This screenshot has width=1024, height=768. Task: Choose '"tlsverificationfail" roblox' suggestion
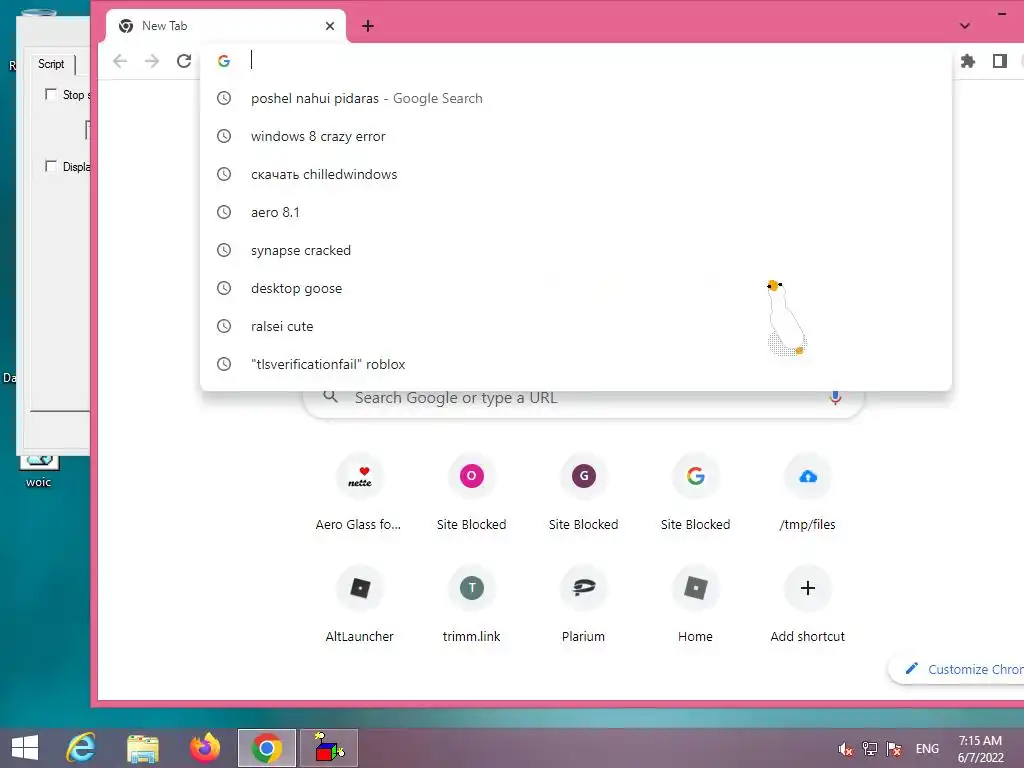coord(576,364)
